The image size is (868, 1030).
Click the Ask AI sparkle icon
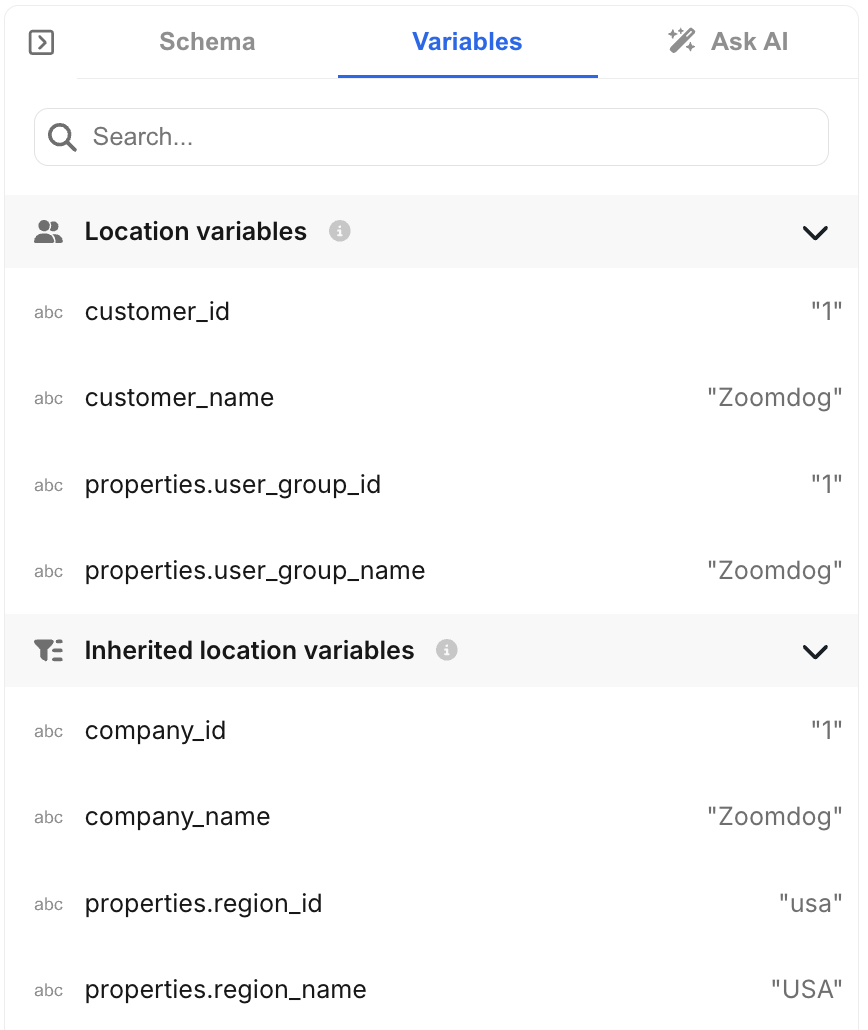pos(681,41)
